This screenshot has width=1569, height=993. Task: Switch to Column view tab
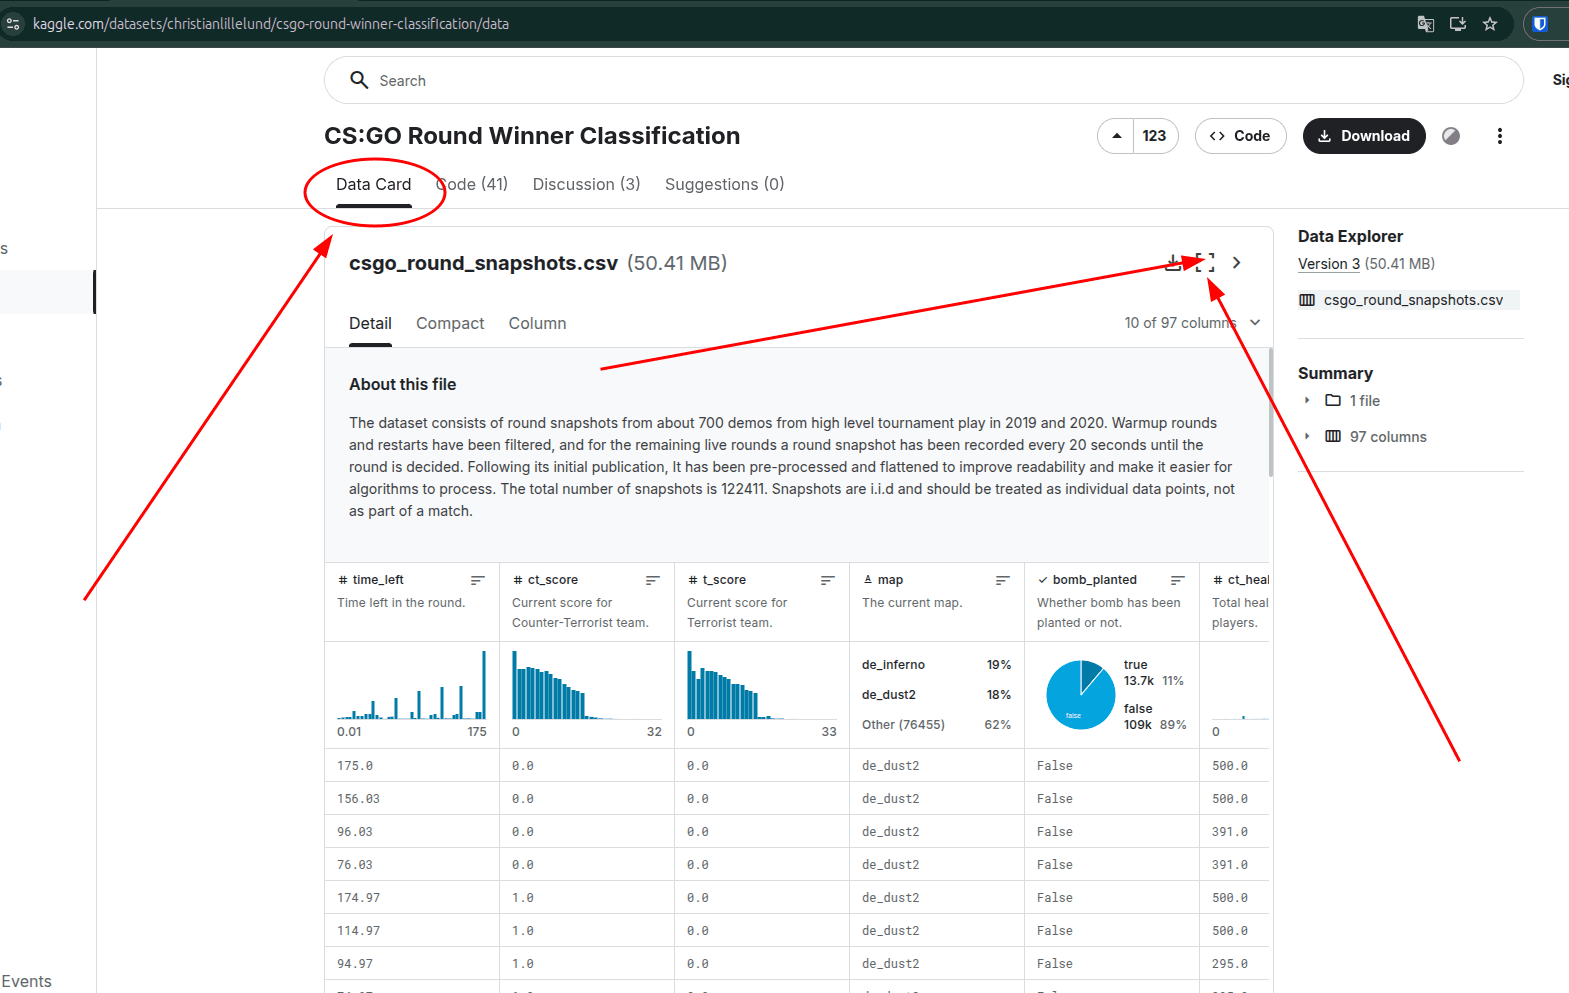[x=537, y=323]
